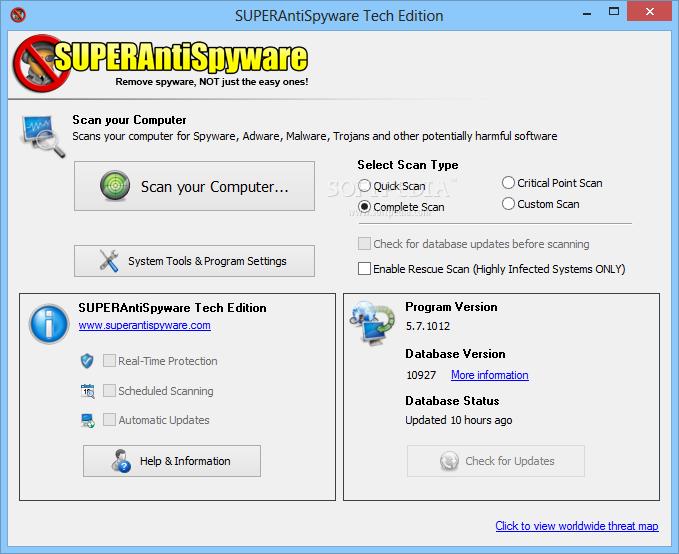Click the Real-Time Protection shield icon
679x554 pixels.
click(87, 360)
